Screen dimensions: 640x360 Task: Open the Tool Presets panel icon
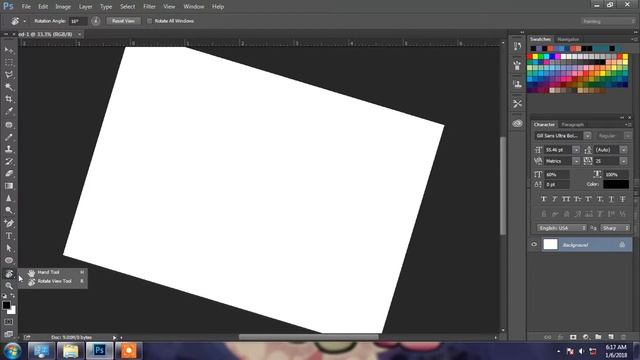(x=518, y=104)
